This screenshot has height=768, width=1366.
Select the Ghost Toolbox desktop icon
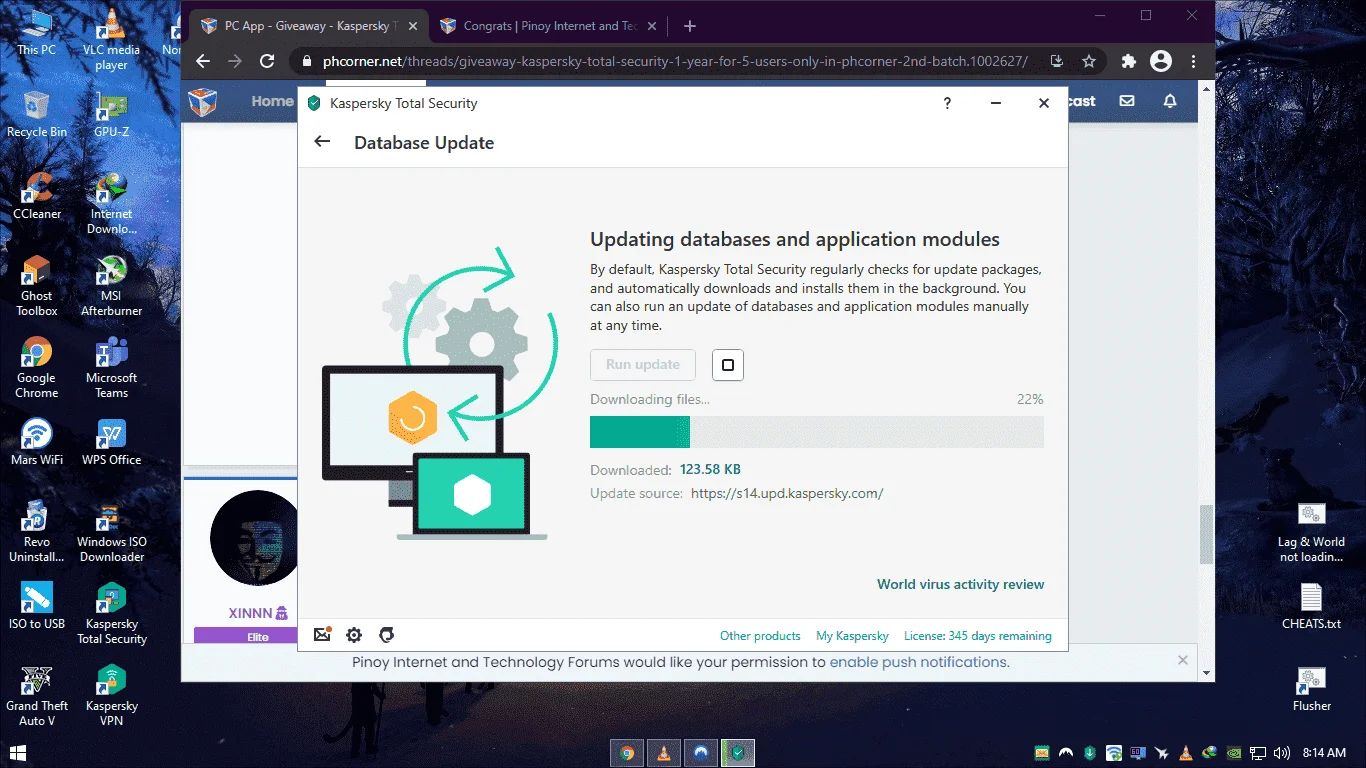coord(37,285)
